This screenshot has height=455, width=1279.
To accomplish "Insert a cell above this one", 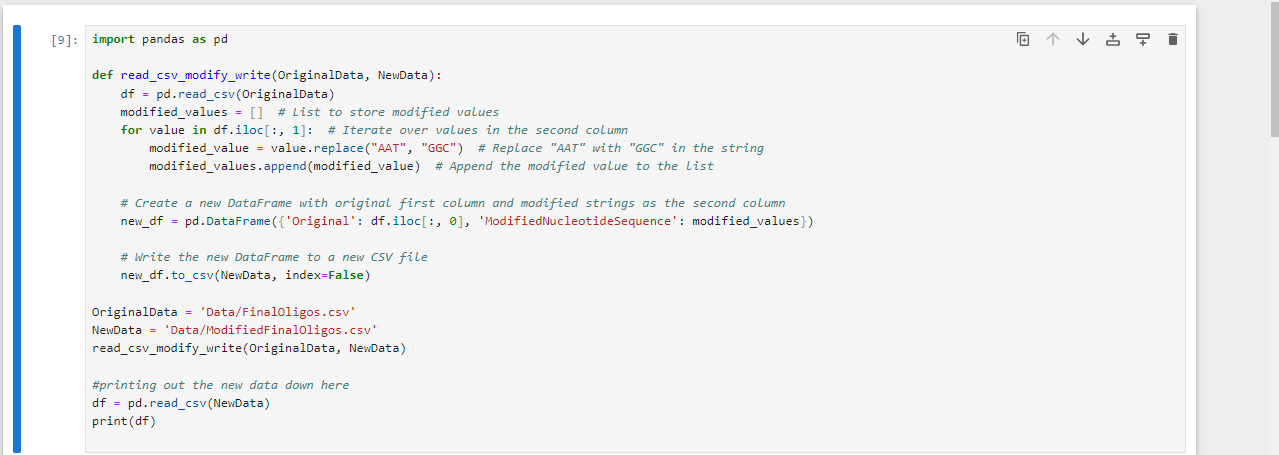I will (1113, 40).
